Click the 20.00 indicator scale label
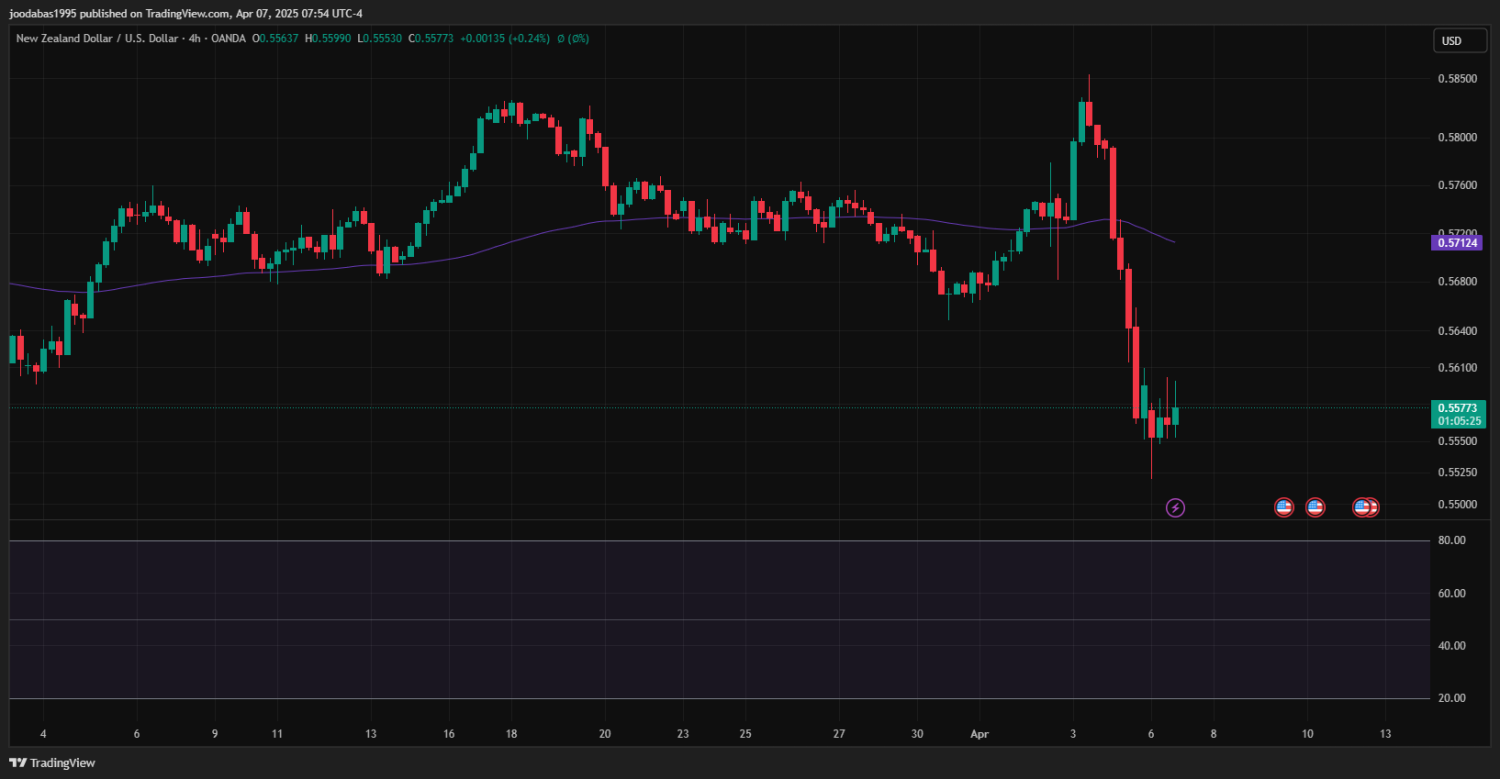The height and width of the screenshot is (779, 1500). tap(1451, 698)
